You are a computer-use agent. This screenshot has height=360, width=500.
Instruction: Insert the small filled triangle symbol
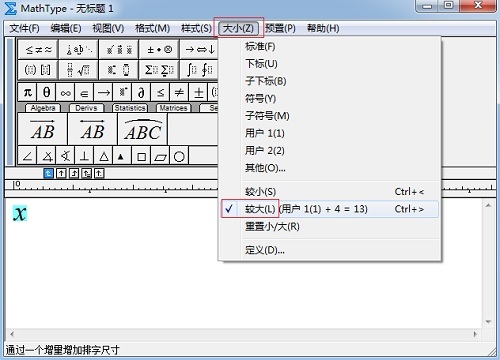122,156
